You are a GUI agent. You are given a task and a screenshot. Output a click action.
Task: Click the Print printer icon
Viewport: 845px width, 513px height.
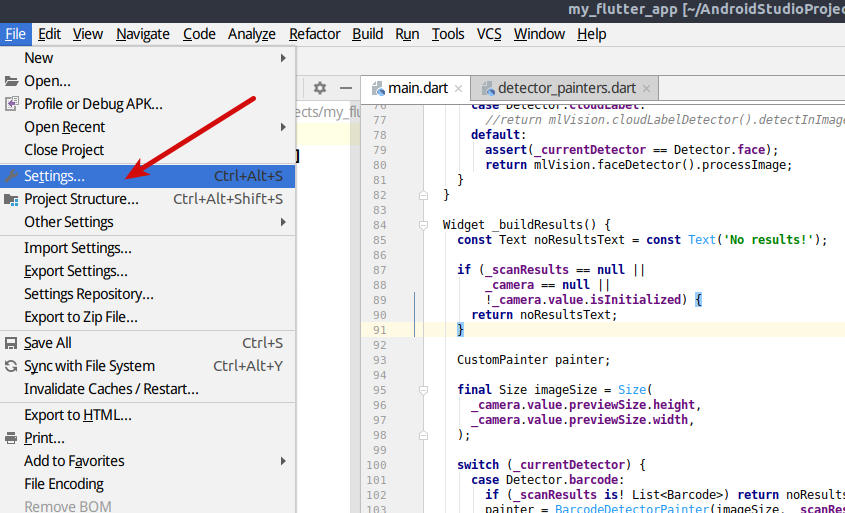pyautogui.click(x=11, y=439)
